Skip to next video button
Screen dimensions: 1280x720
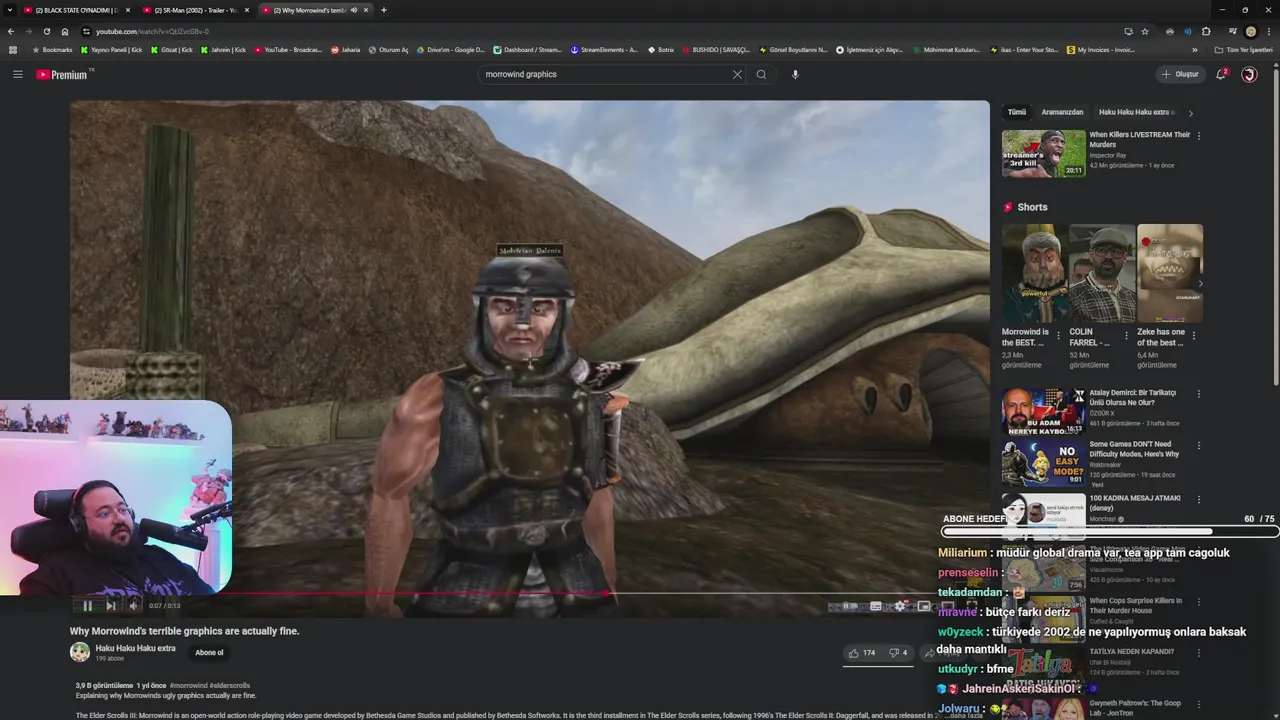[x=110, y=605]
